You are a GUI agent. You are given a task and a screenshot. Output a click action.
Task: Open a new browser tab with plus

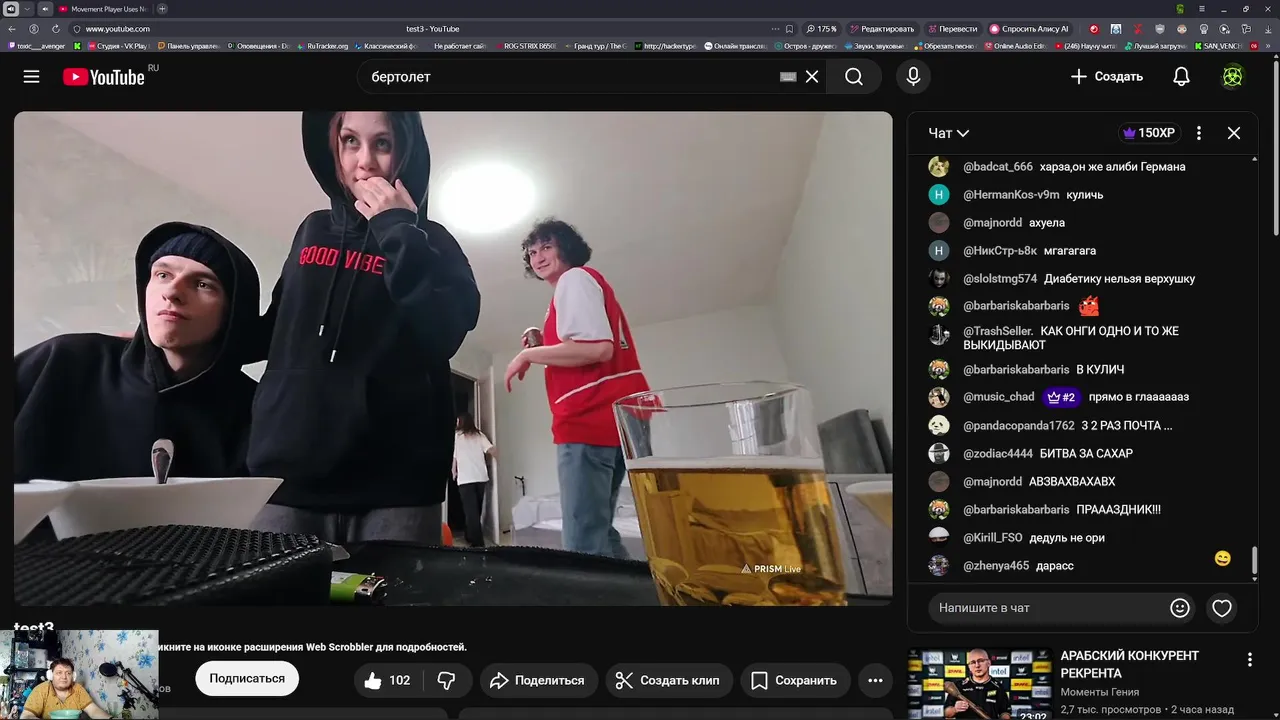[162, 9]
